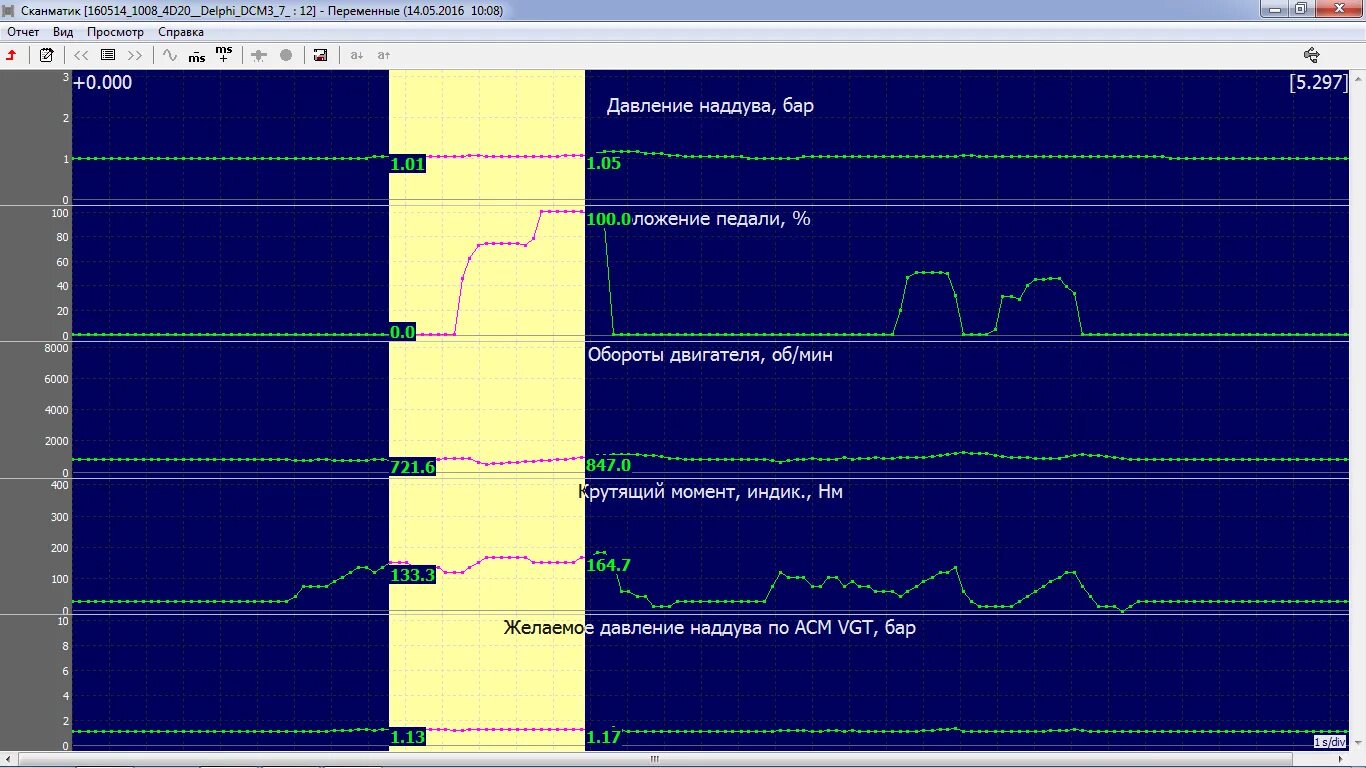Open the Вид menu
Viewport: 1366px width, 768px height.
[x=63, y=32]
